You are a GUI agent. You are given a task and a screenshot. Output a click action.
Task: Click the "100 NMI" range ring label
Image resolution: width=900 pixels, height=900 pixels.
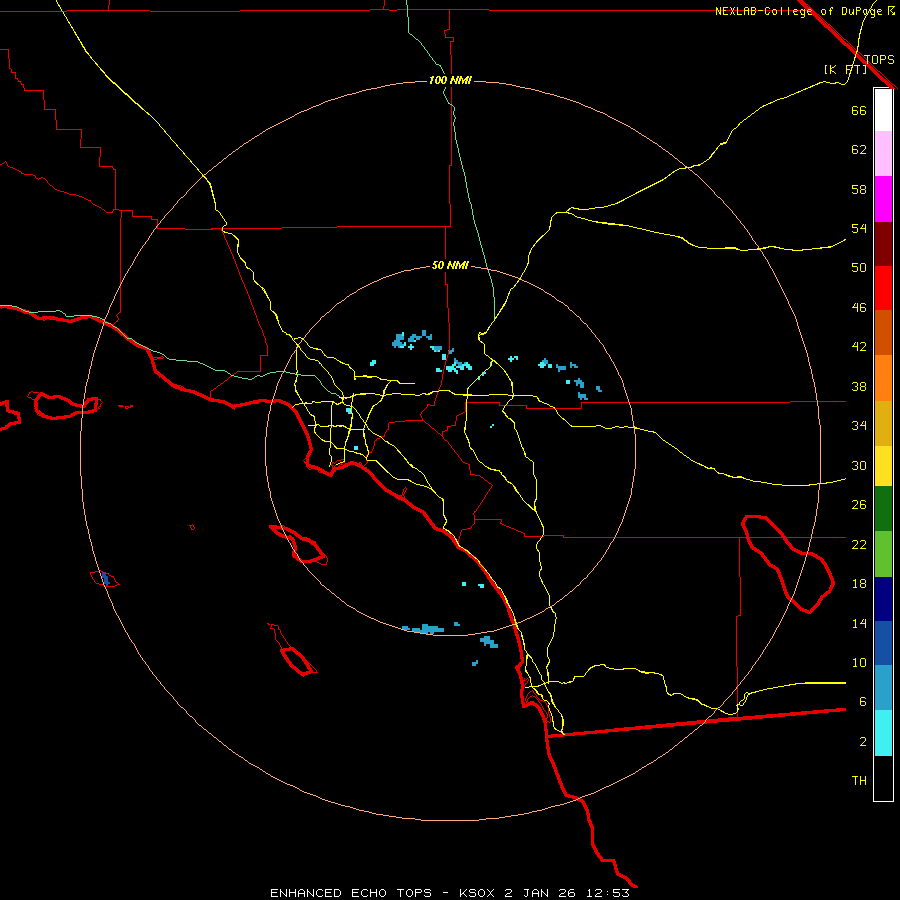(450, 80)
